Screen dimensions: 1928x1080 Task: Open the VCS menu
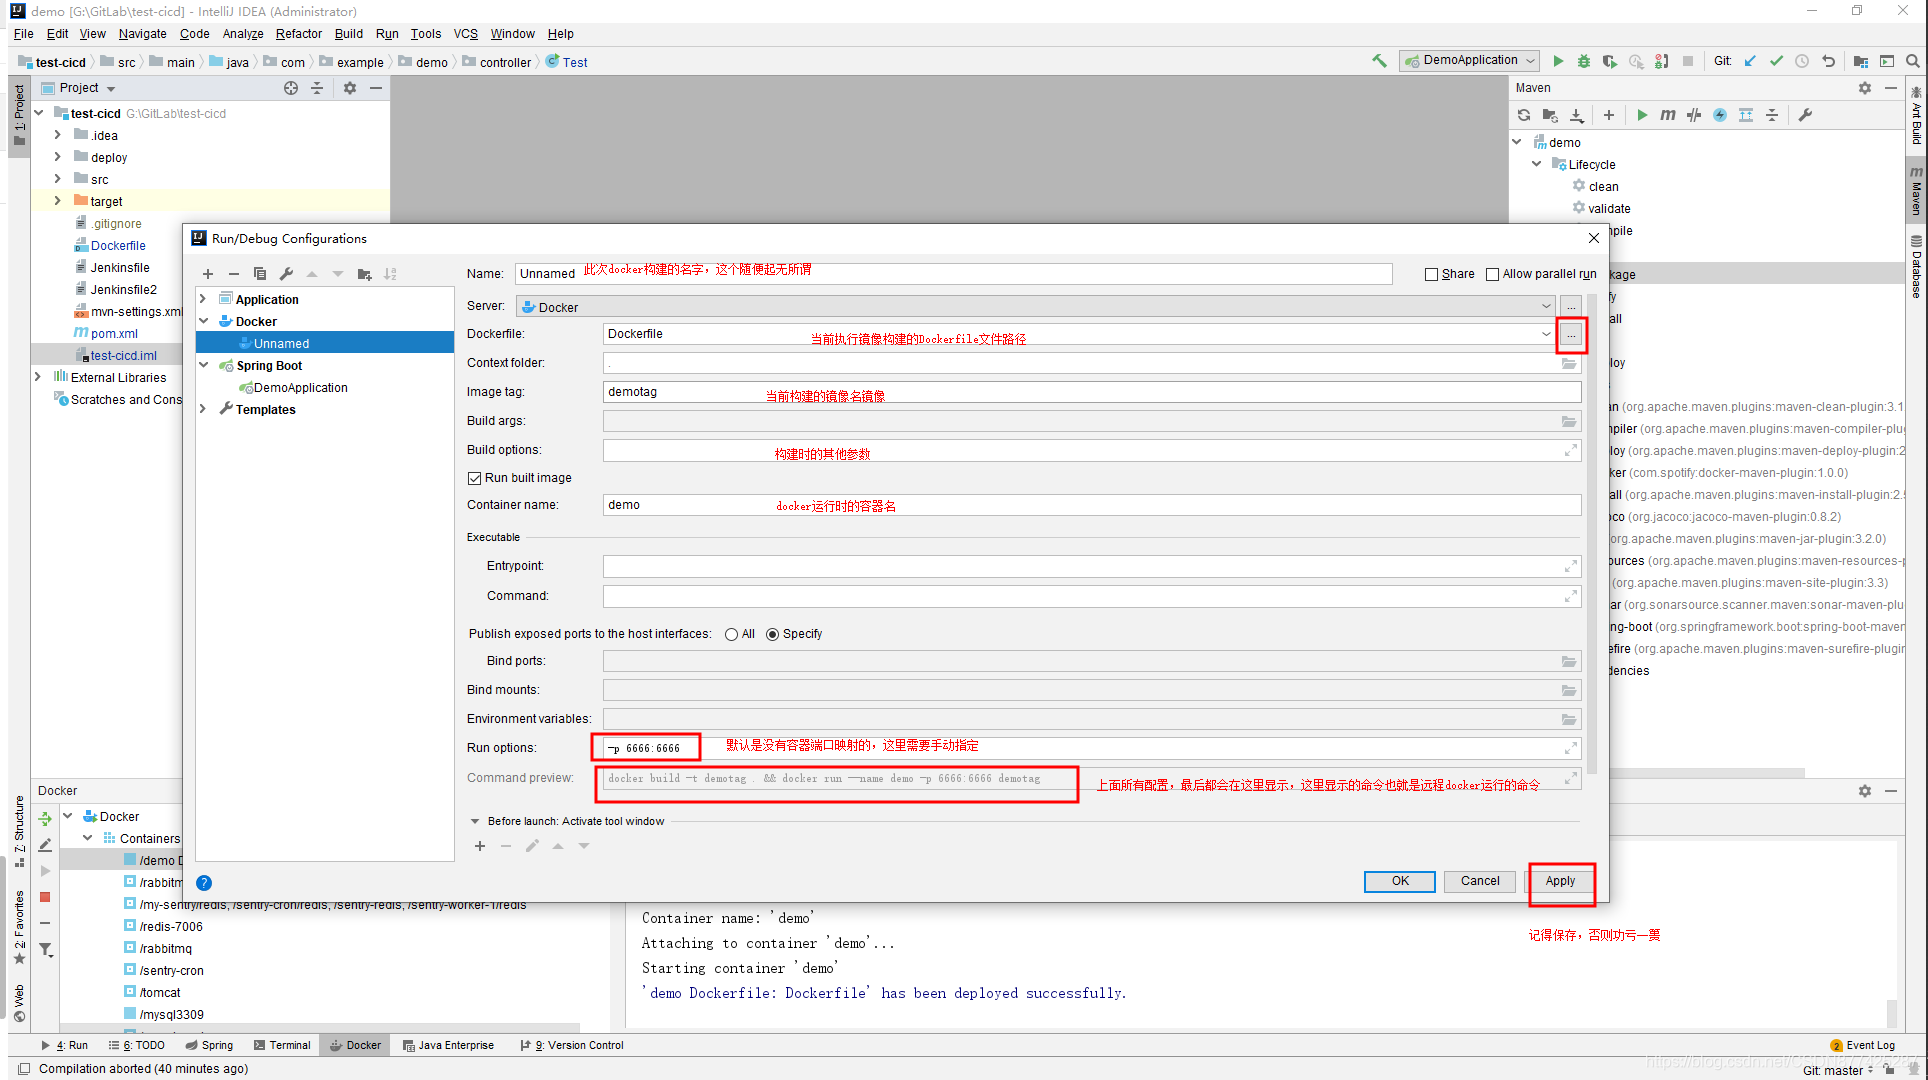pyautogui.click(x=466, y=34)
